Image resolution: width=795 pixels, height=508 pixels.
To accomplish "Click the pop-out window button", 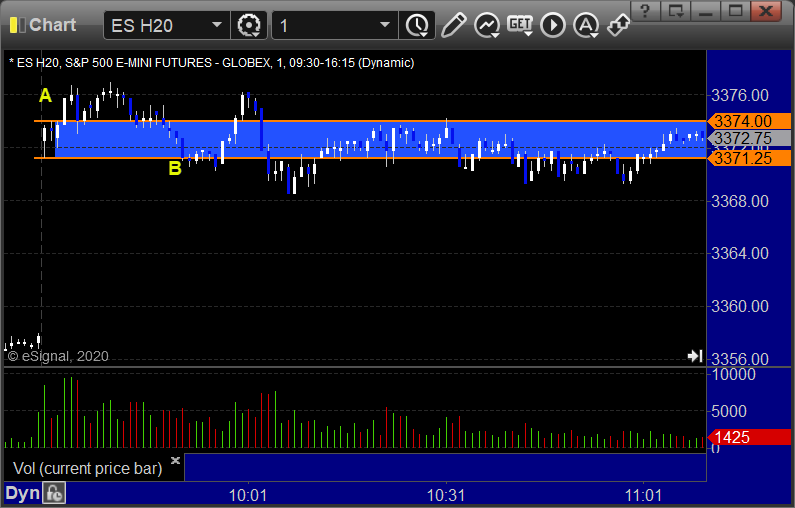I will [675, 11].
